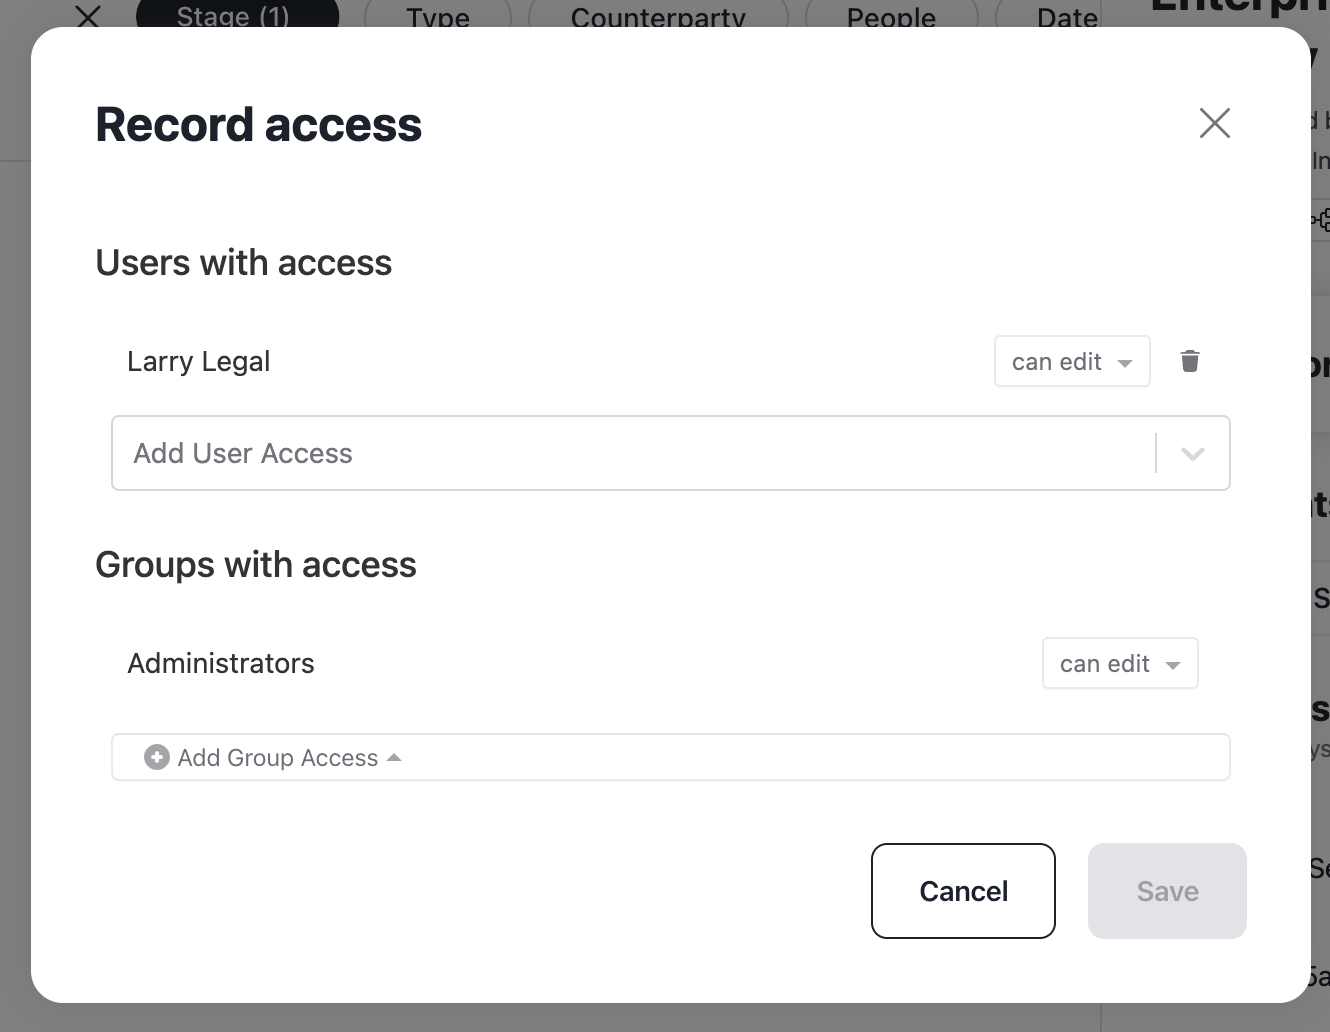Expand the Add User Access chevron
The image size is (1330, 1032).
[x=1192, y=453]
